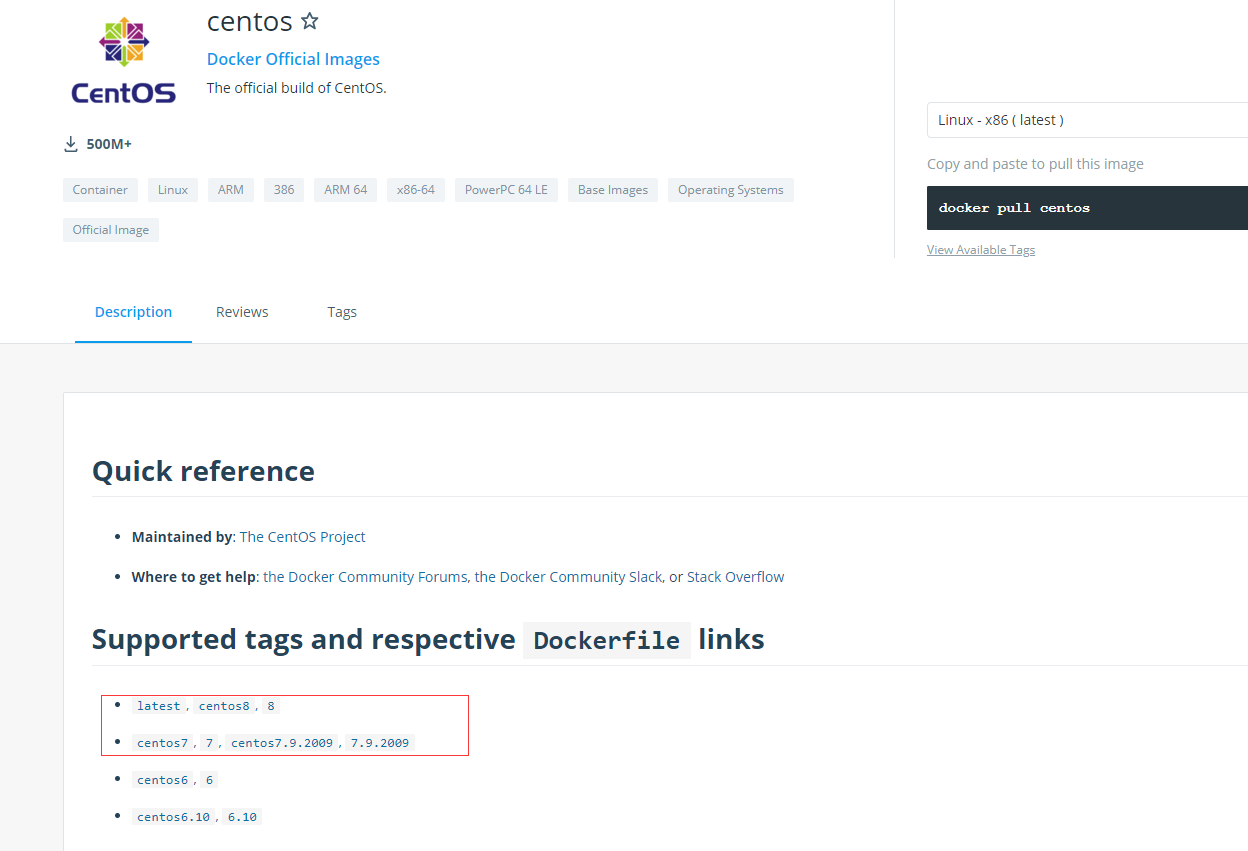Open the centos7 tag link
The image size is (1248, 851).
pyautogui.click(x=162, y=743)
